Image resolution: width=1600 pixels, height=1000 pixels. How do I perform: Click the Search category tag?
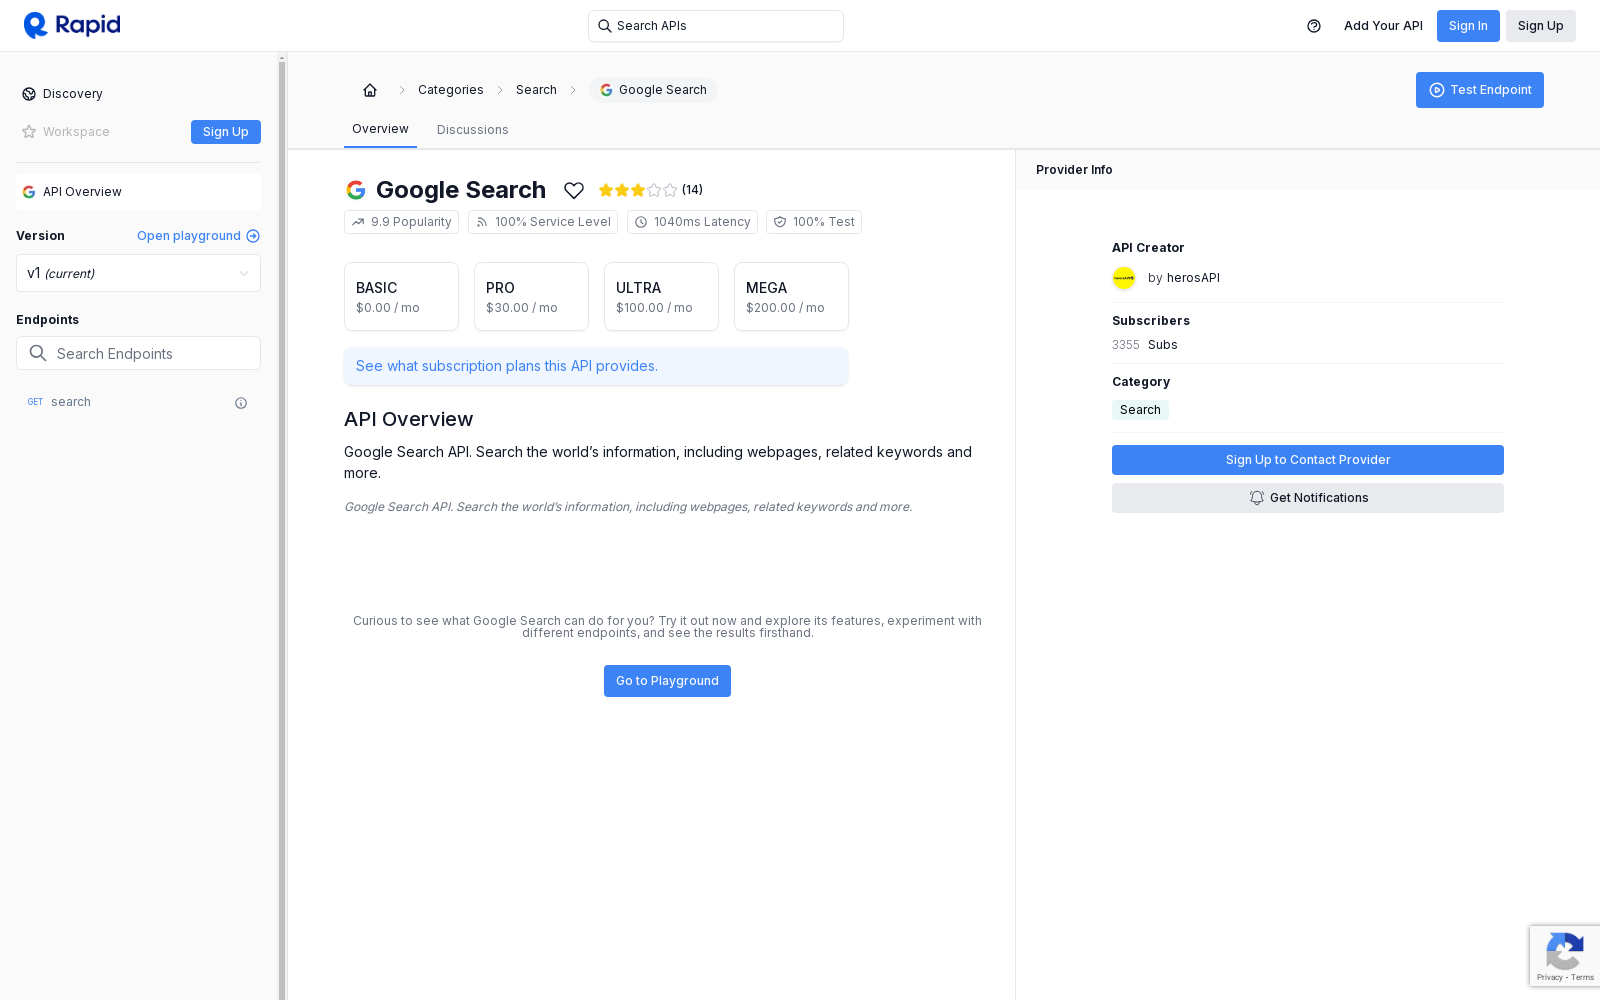coord(1140,410)
